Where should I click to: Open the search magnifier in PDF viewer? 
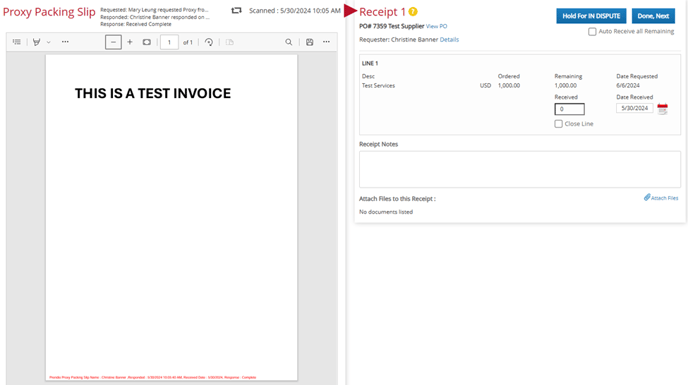pos(288,42)
